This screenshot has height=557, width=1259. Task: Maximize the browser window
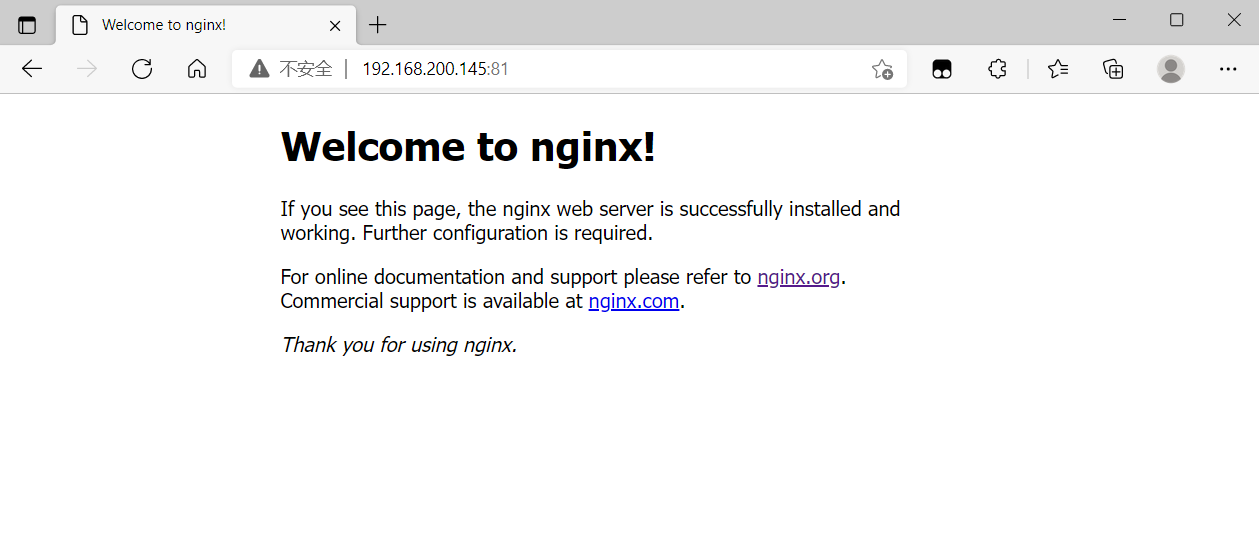point(1177,20)
